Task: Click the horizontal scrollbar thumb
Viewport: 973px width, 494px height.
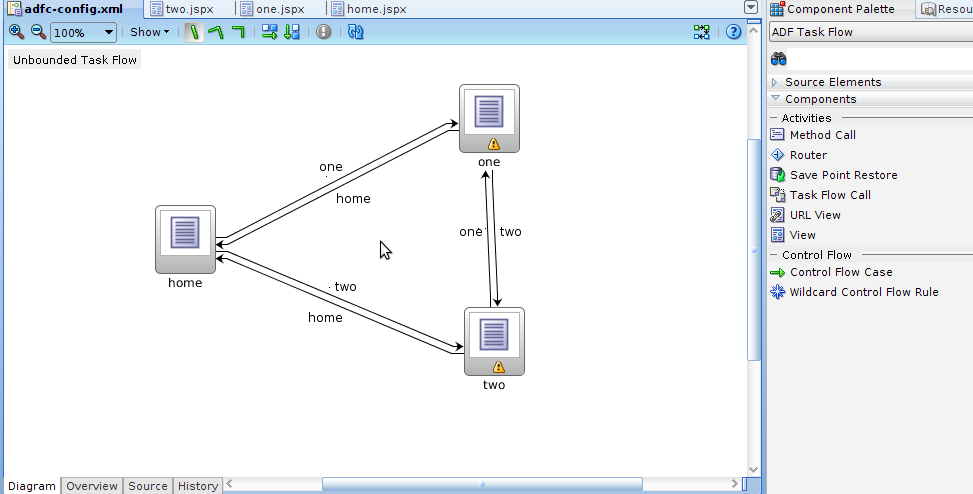Action: click(481, 485)
